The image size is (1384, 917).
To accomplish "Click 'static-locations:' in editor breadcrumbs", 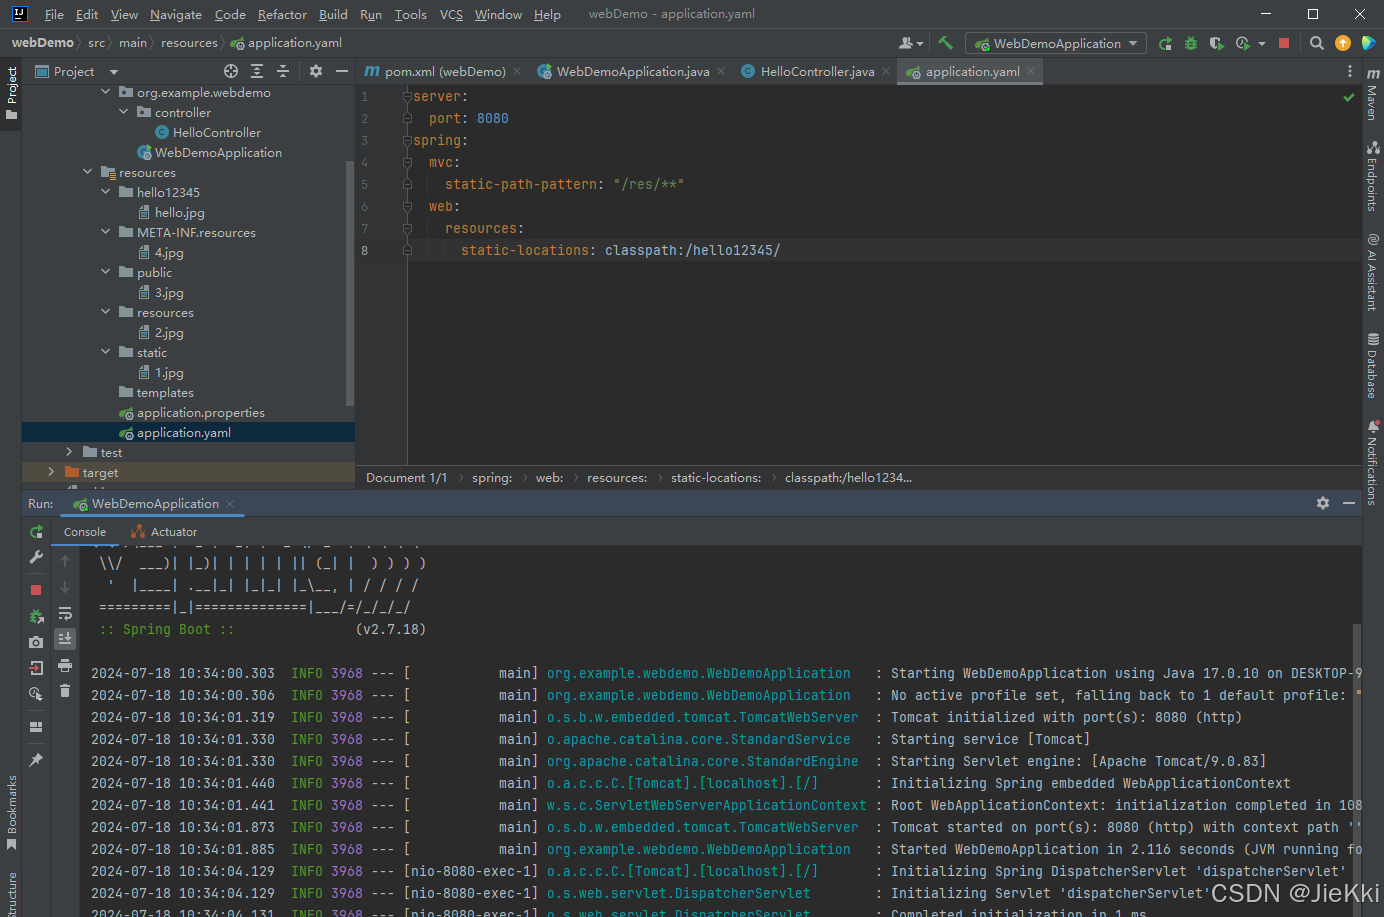I will click(716, 478).
